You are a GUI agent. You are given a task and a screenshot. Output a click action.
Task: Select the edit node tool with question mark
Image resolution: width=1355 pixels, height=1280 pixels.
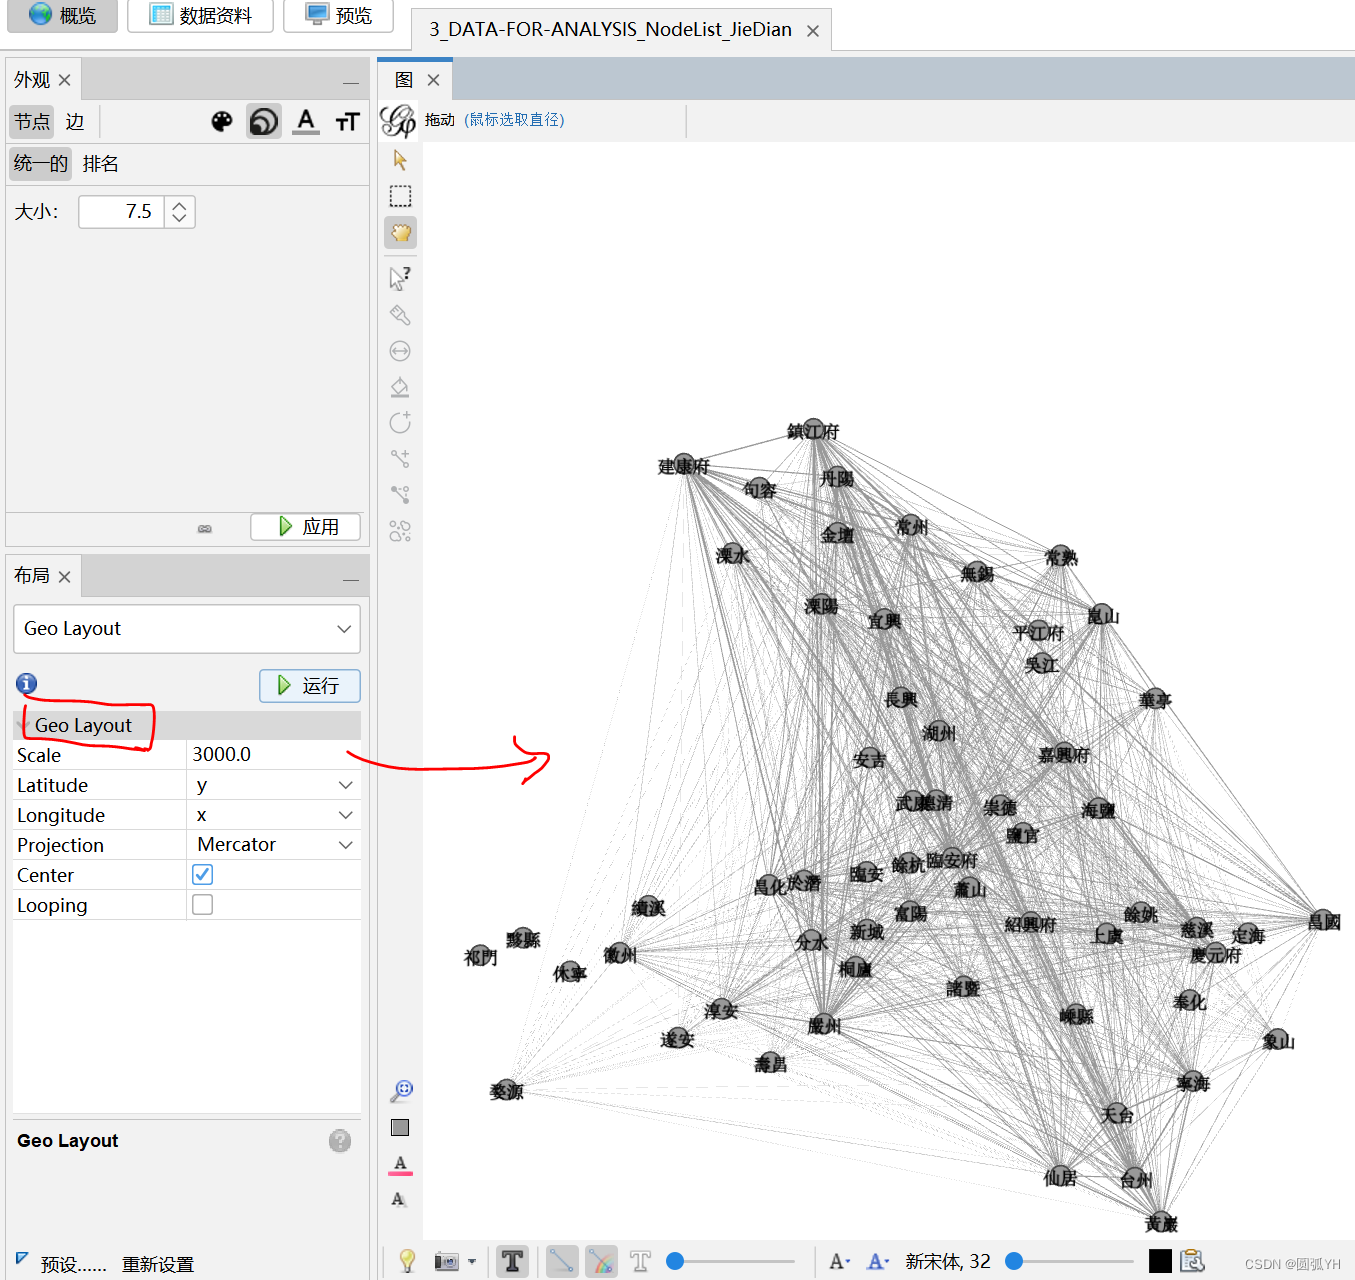[400, 278]
